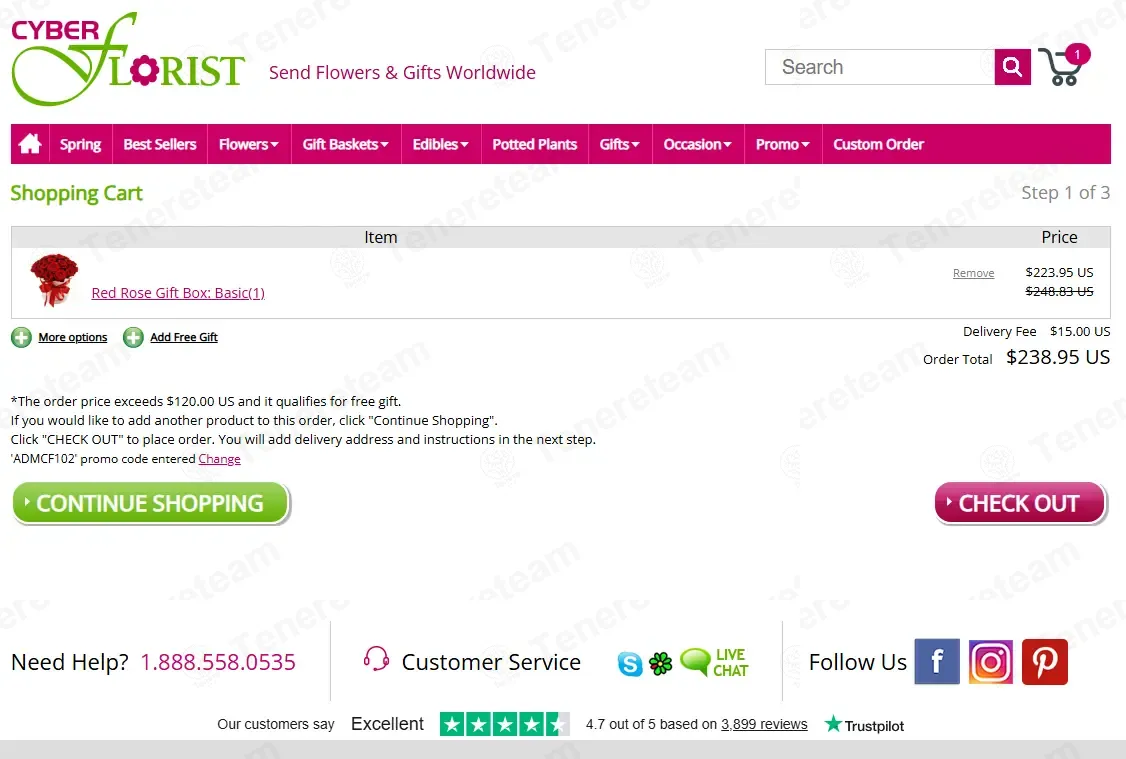Expand the Flowers dropdown menu
Image resolution: width=1126 pixels, height=759 pixels.
248,144
